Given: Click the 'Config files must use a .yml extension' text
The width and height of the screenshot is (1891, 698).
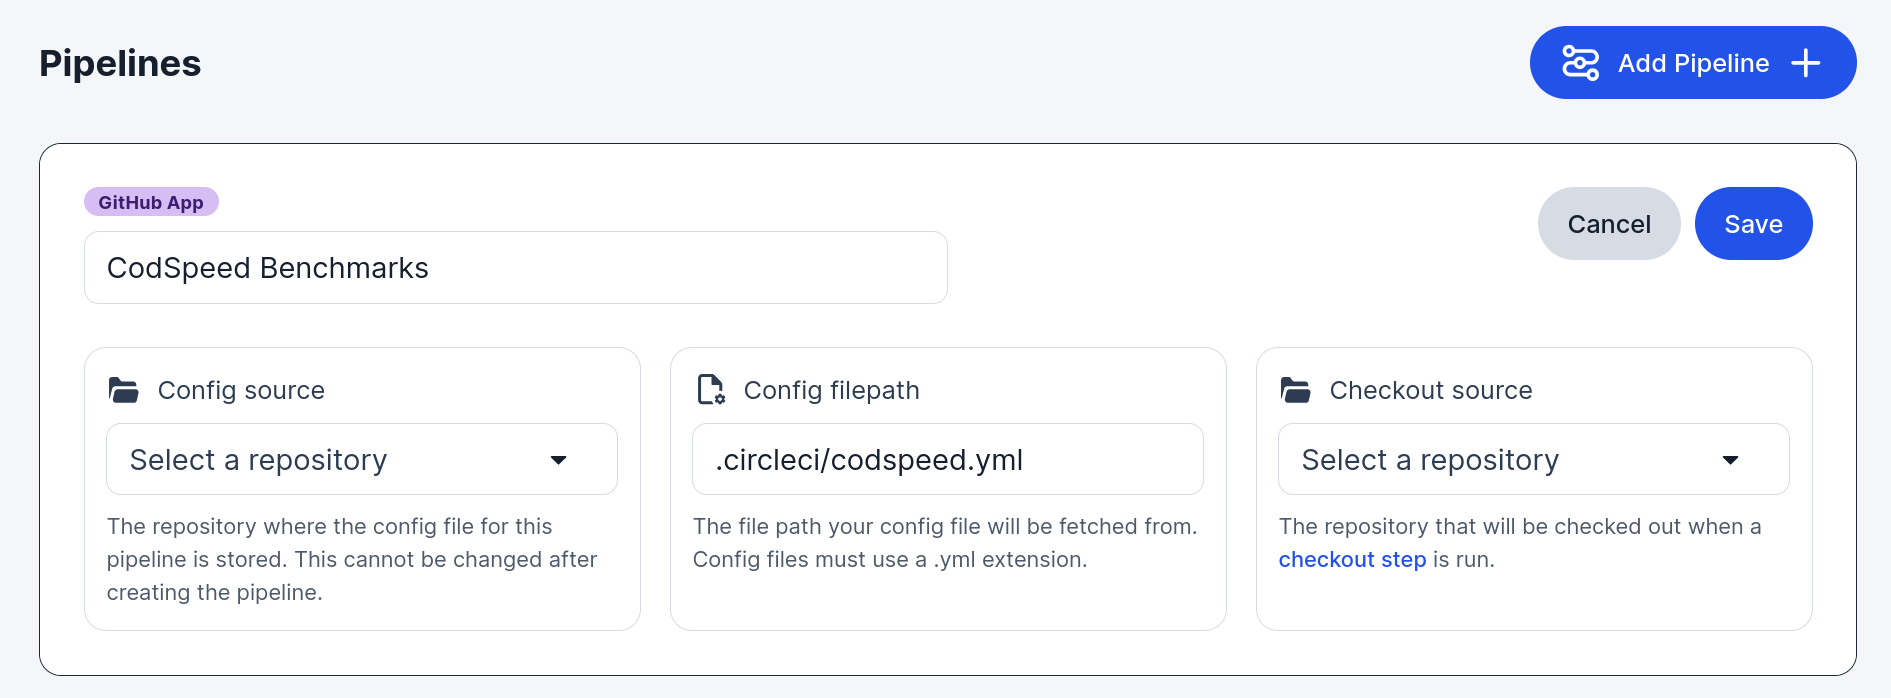Looking at the screenshot, I should 890,560.
